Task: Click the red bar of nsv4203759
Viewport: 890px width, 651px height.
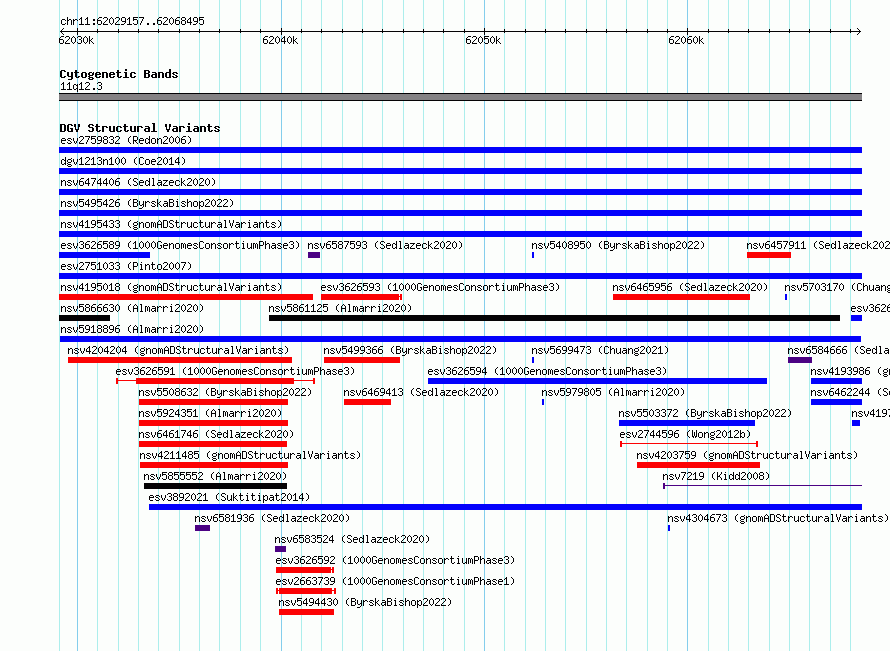Action: click(x=698, y=465)
